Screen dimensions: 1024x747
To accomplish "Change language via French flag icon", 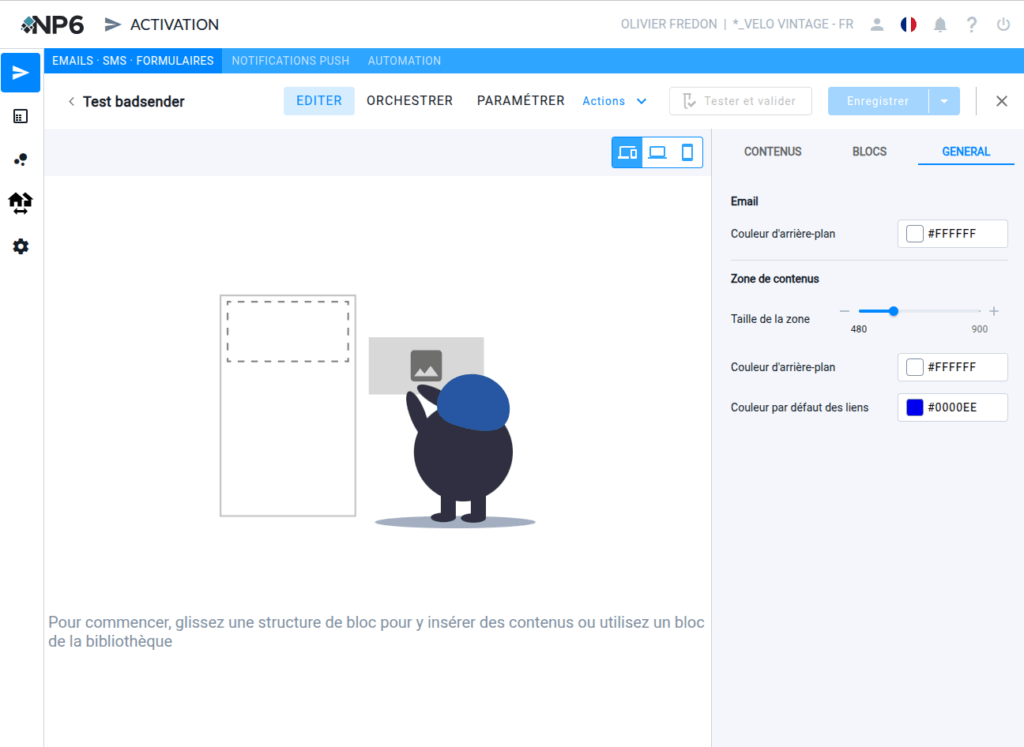I will [x=908, y=25].
